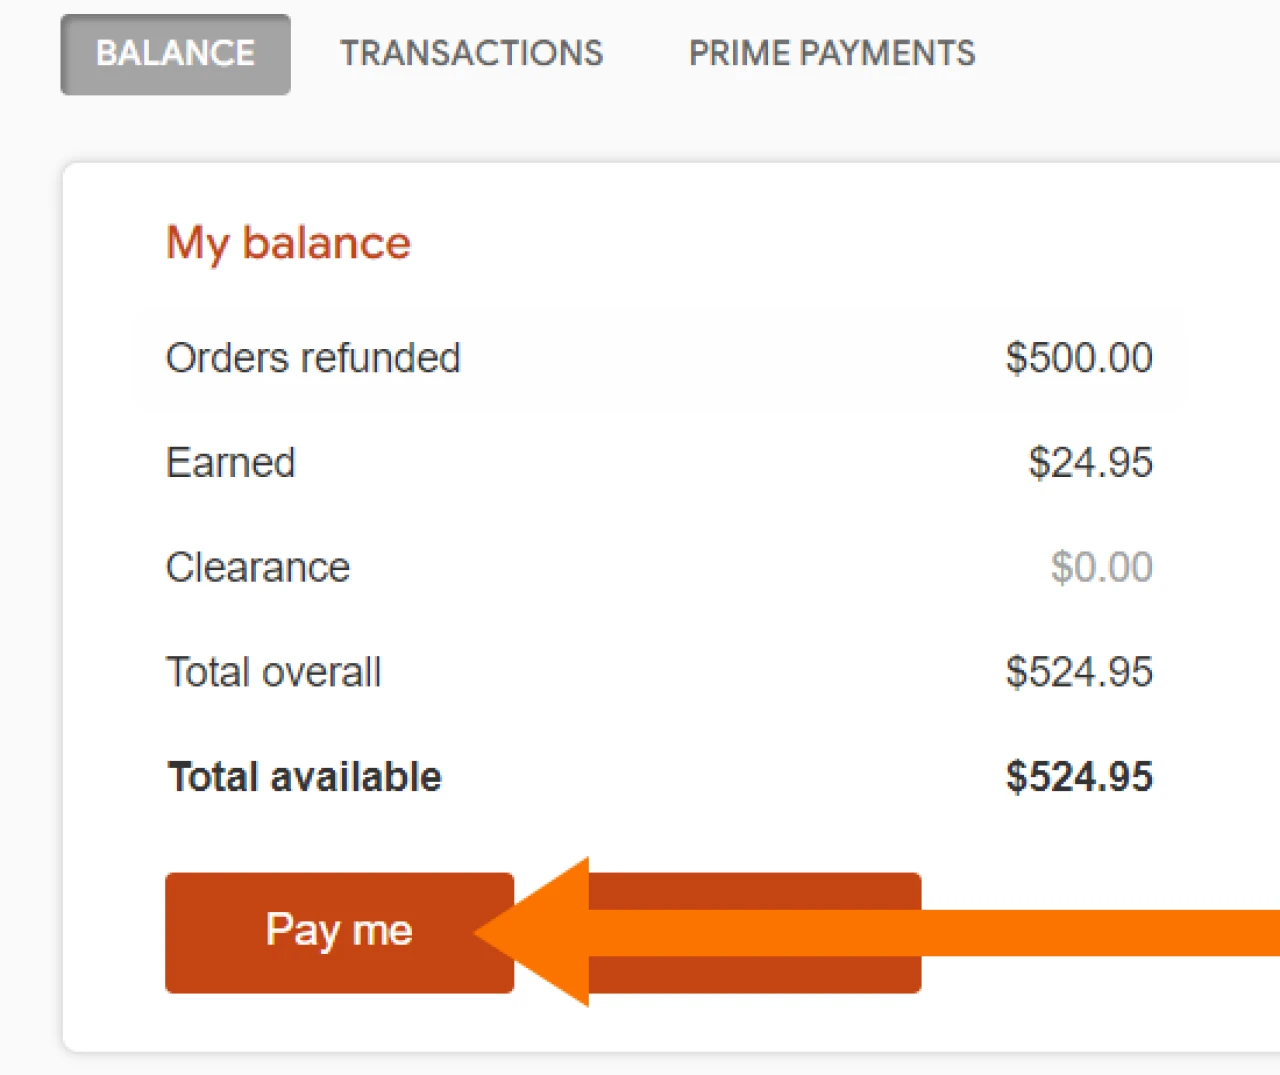Image resolution: width=1280 pixels, height=1075 pixels.
Task: Click the Total overall $524.95 amount
Action: 1078,672
